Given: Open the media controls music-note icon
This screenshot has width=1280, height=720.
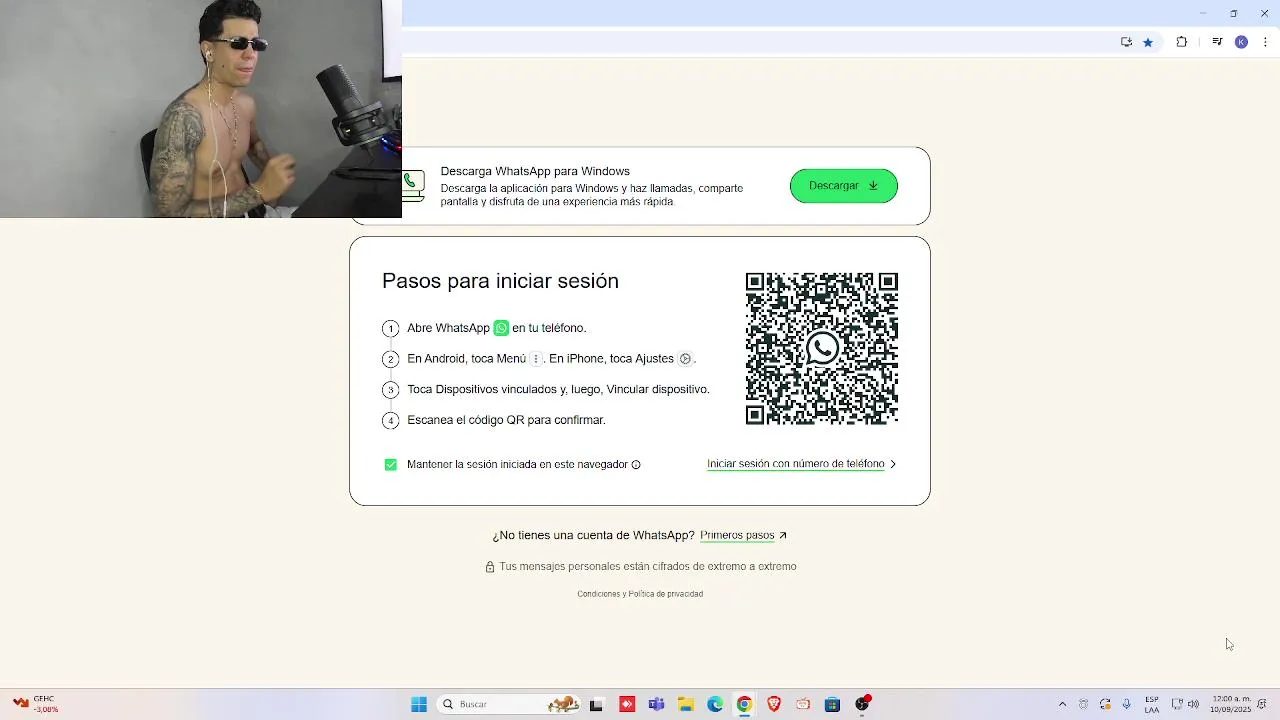Looking at the screenshot, I should tap(1217, 42).
